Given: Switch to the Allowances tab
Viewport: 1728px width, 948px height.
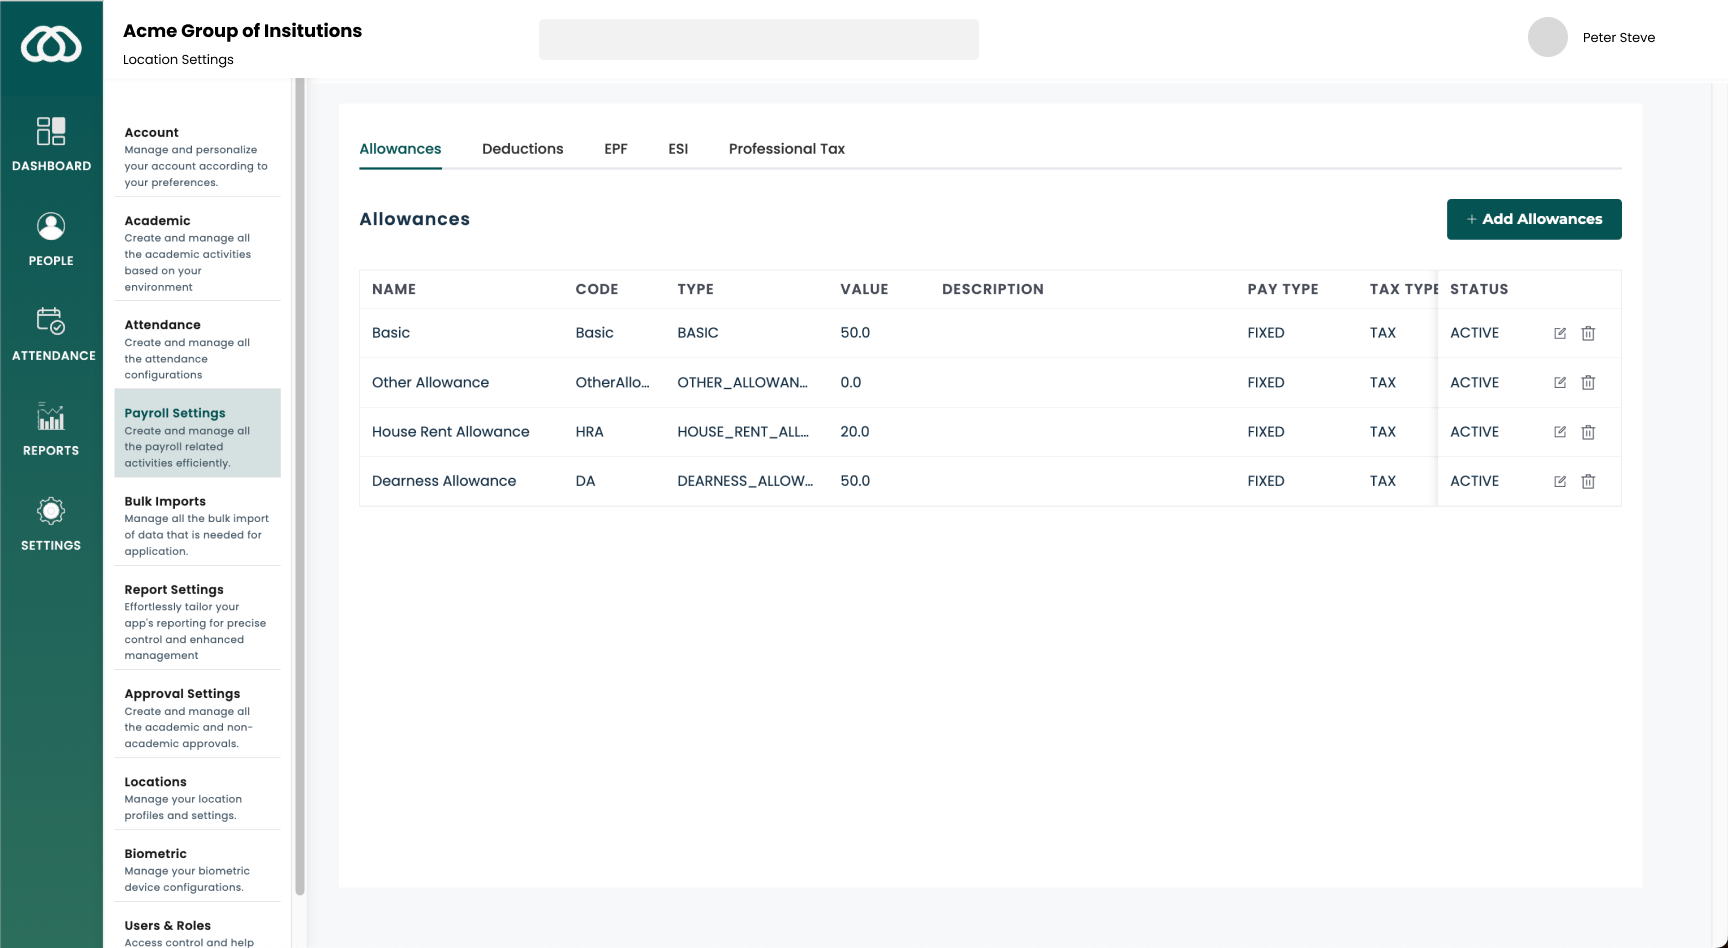Looking at the screenshot, I should (x=400, y=149).
